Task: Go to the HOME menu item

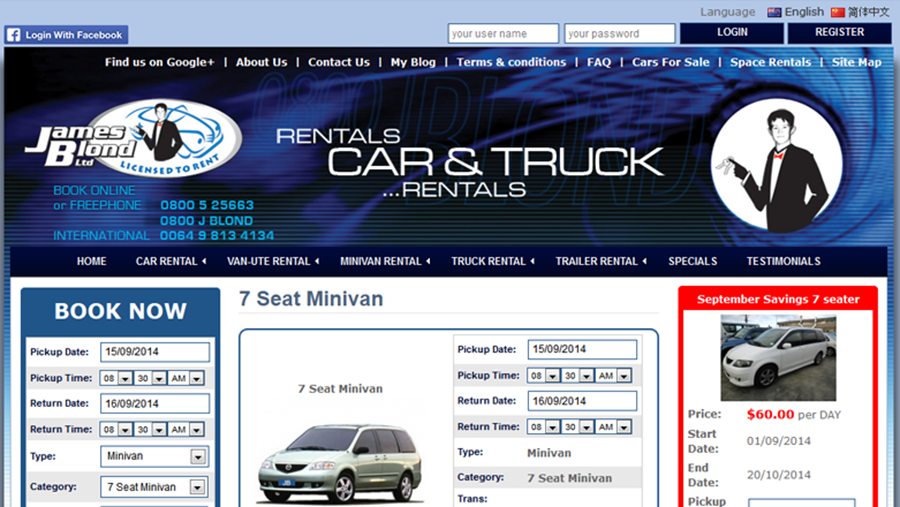Action: [91, 261]
